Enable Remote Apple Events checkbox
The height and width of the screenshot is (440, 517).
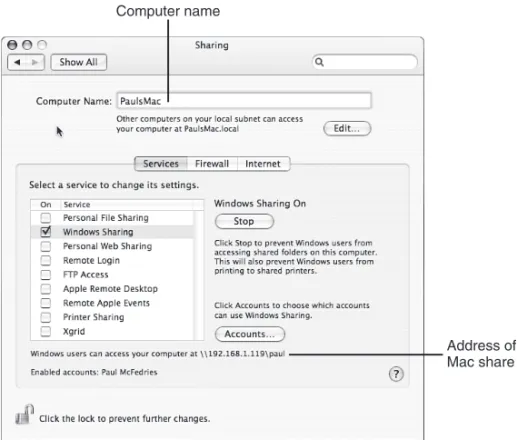pos(46,303)
